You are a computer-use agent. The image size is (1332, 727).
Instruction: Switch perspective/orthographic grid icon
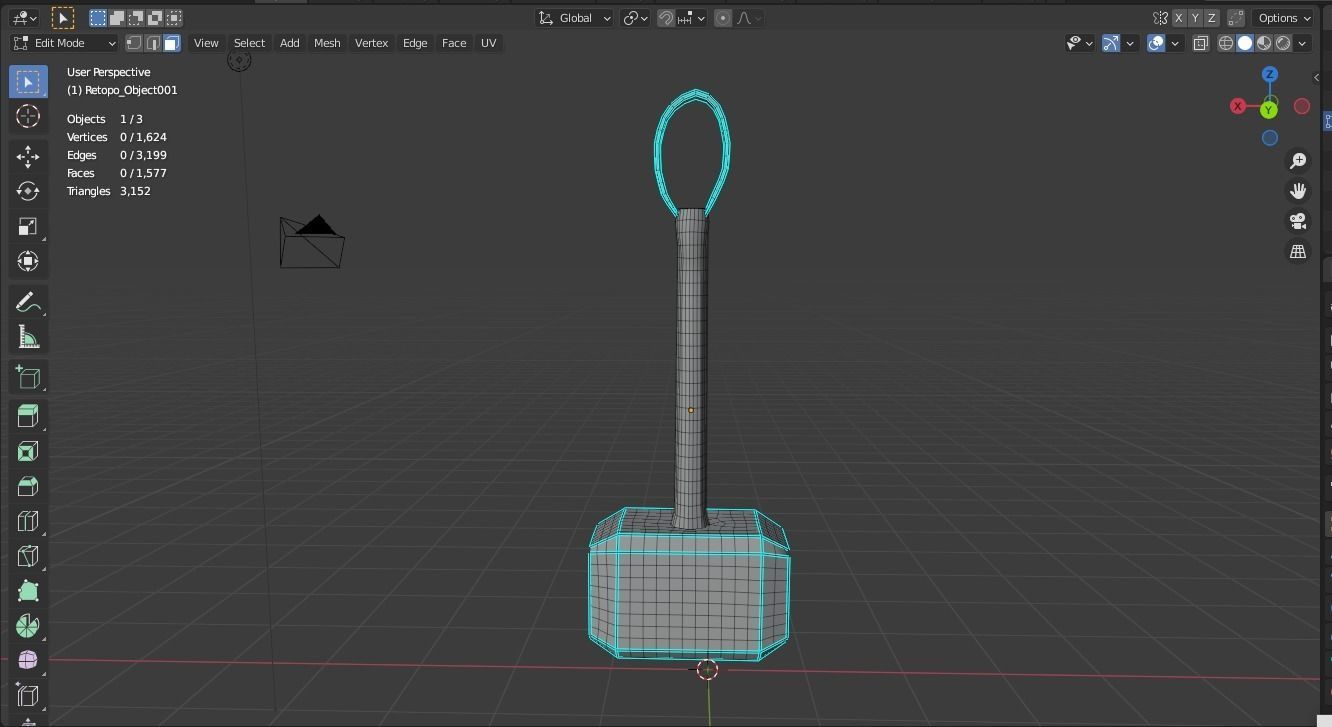coord(1298,251)
